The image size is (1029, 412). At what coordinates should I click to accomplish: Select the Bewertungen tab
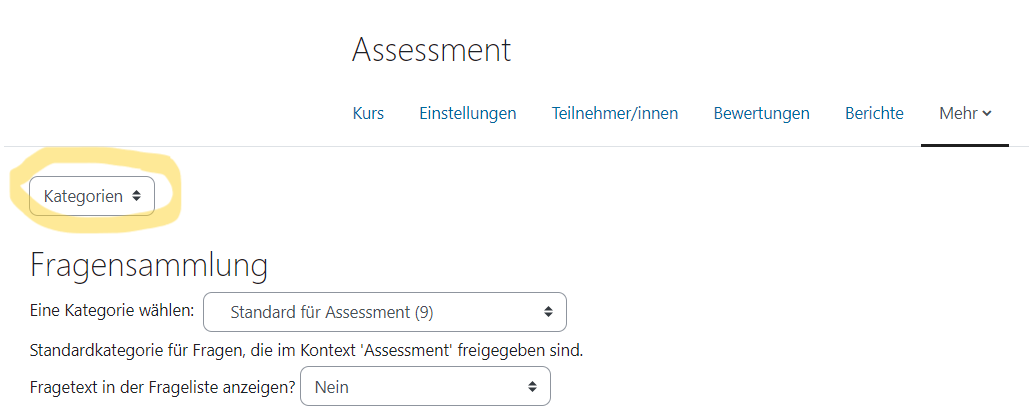761,113
